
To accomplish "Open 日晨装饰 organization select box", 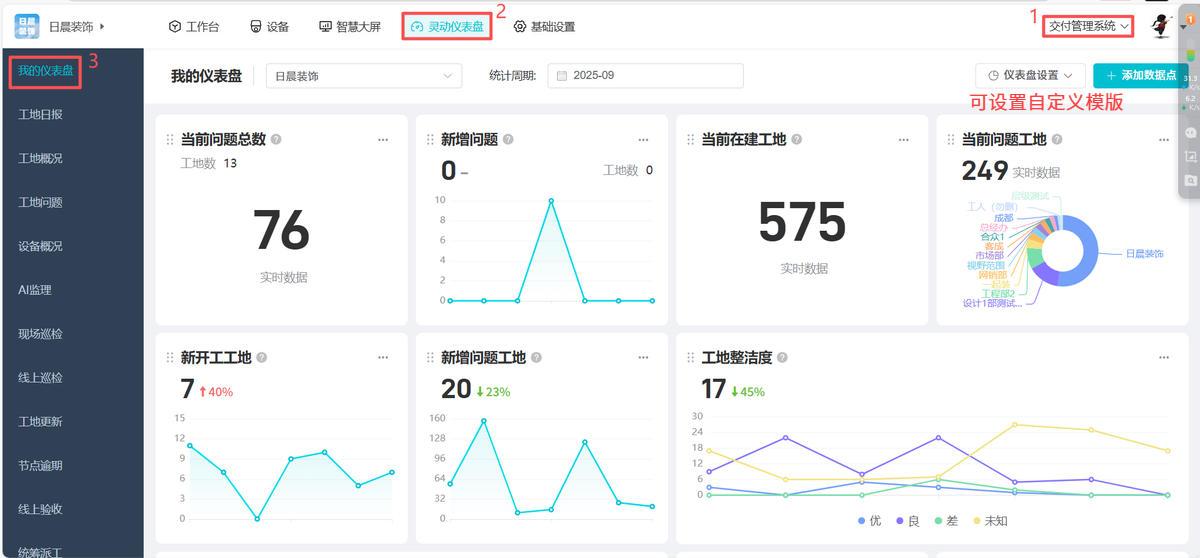I will coord(363,76).
